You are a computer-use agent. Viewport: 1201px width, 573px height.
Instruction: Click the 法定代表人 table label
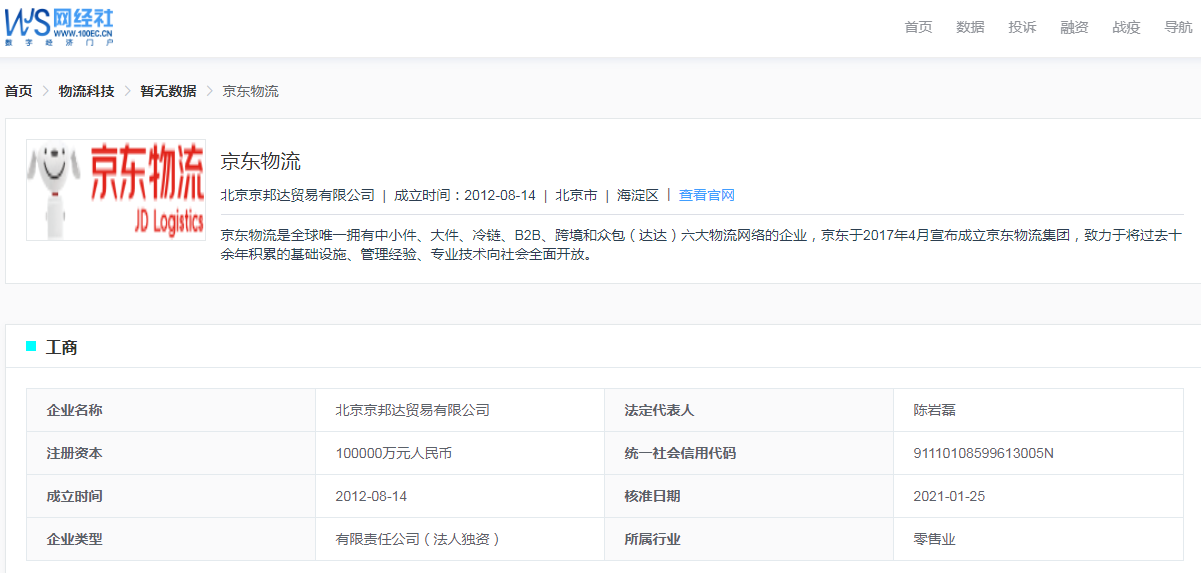coord(659,410)
